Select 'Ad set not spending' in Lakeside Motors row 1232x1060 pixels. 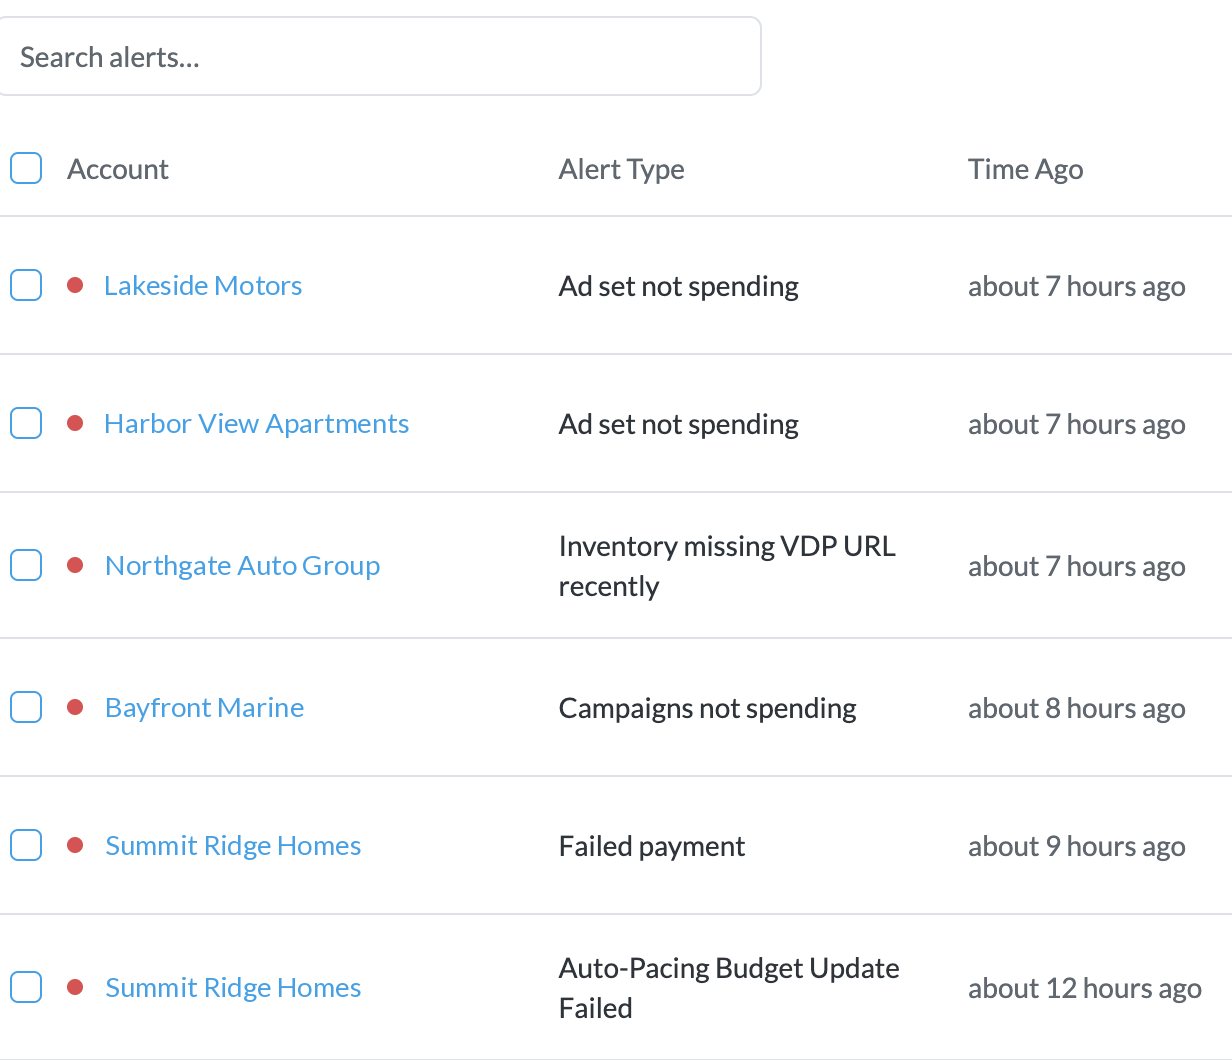click(678, 287)
